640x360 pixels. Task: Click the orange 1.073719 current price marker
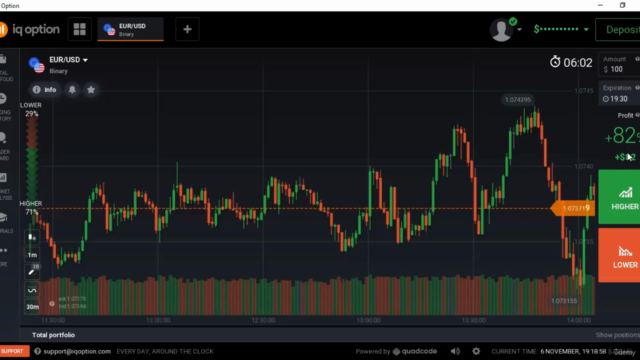tap(573, 209)
